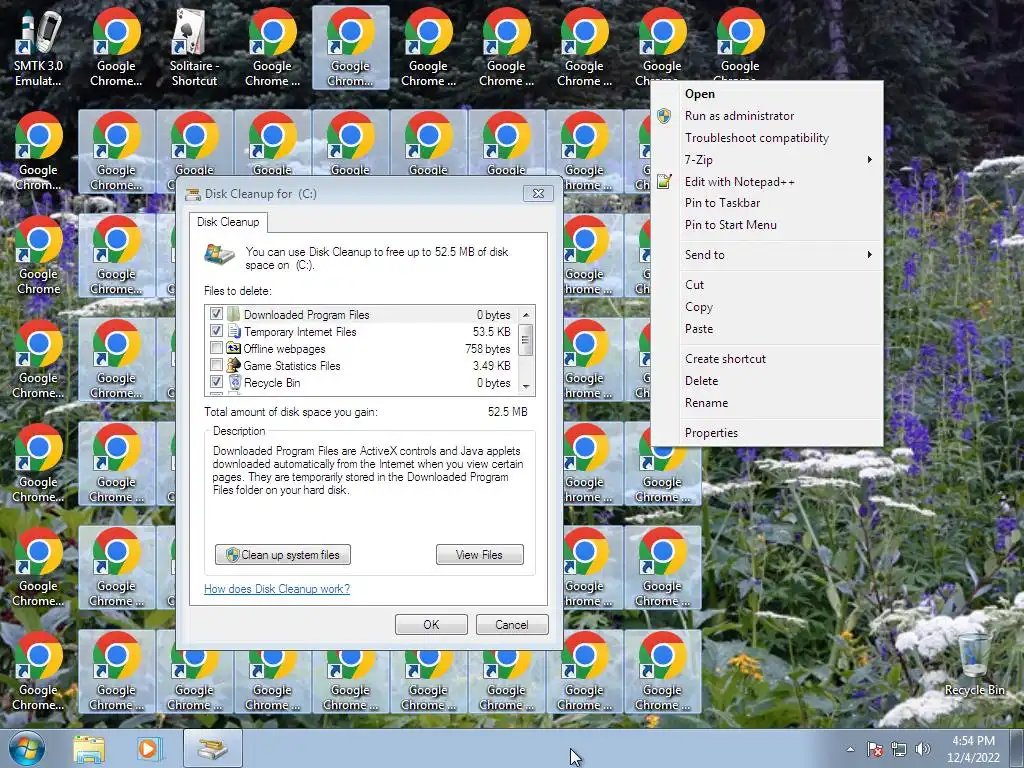Show hidden system tray icons arrow
1024x768 pixels.
[x=850, y=749]
